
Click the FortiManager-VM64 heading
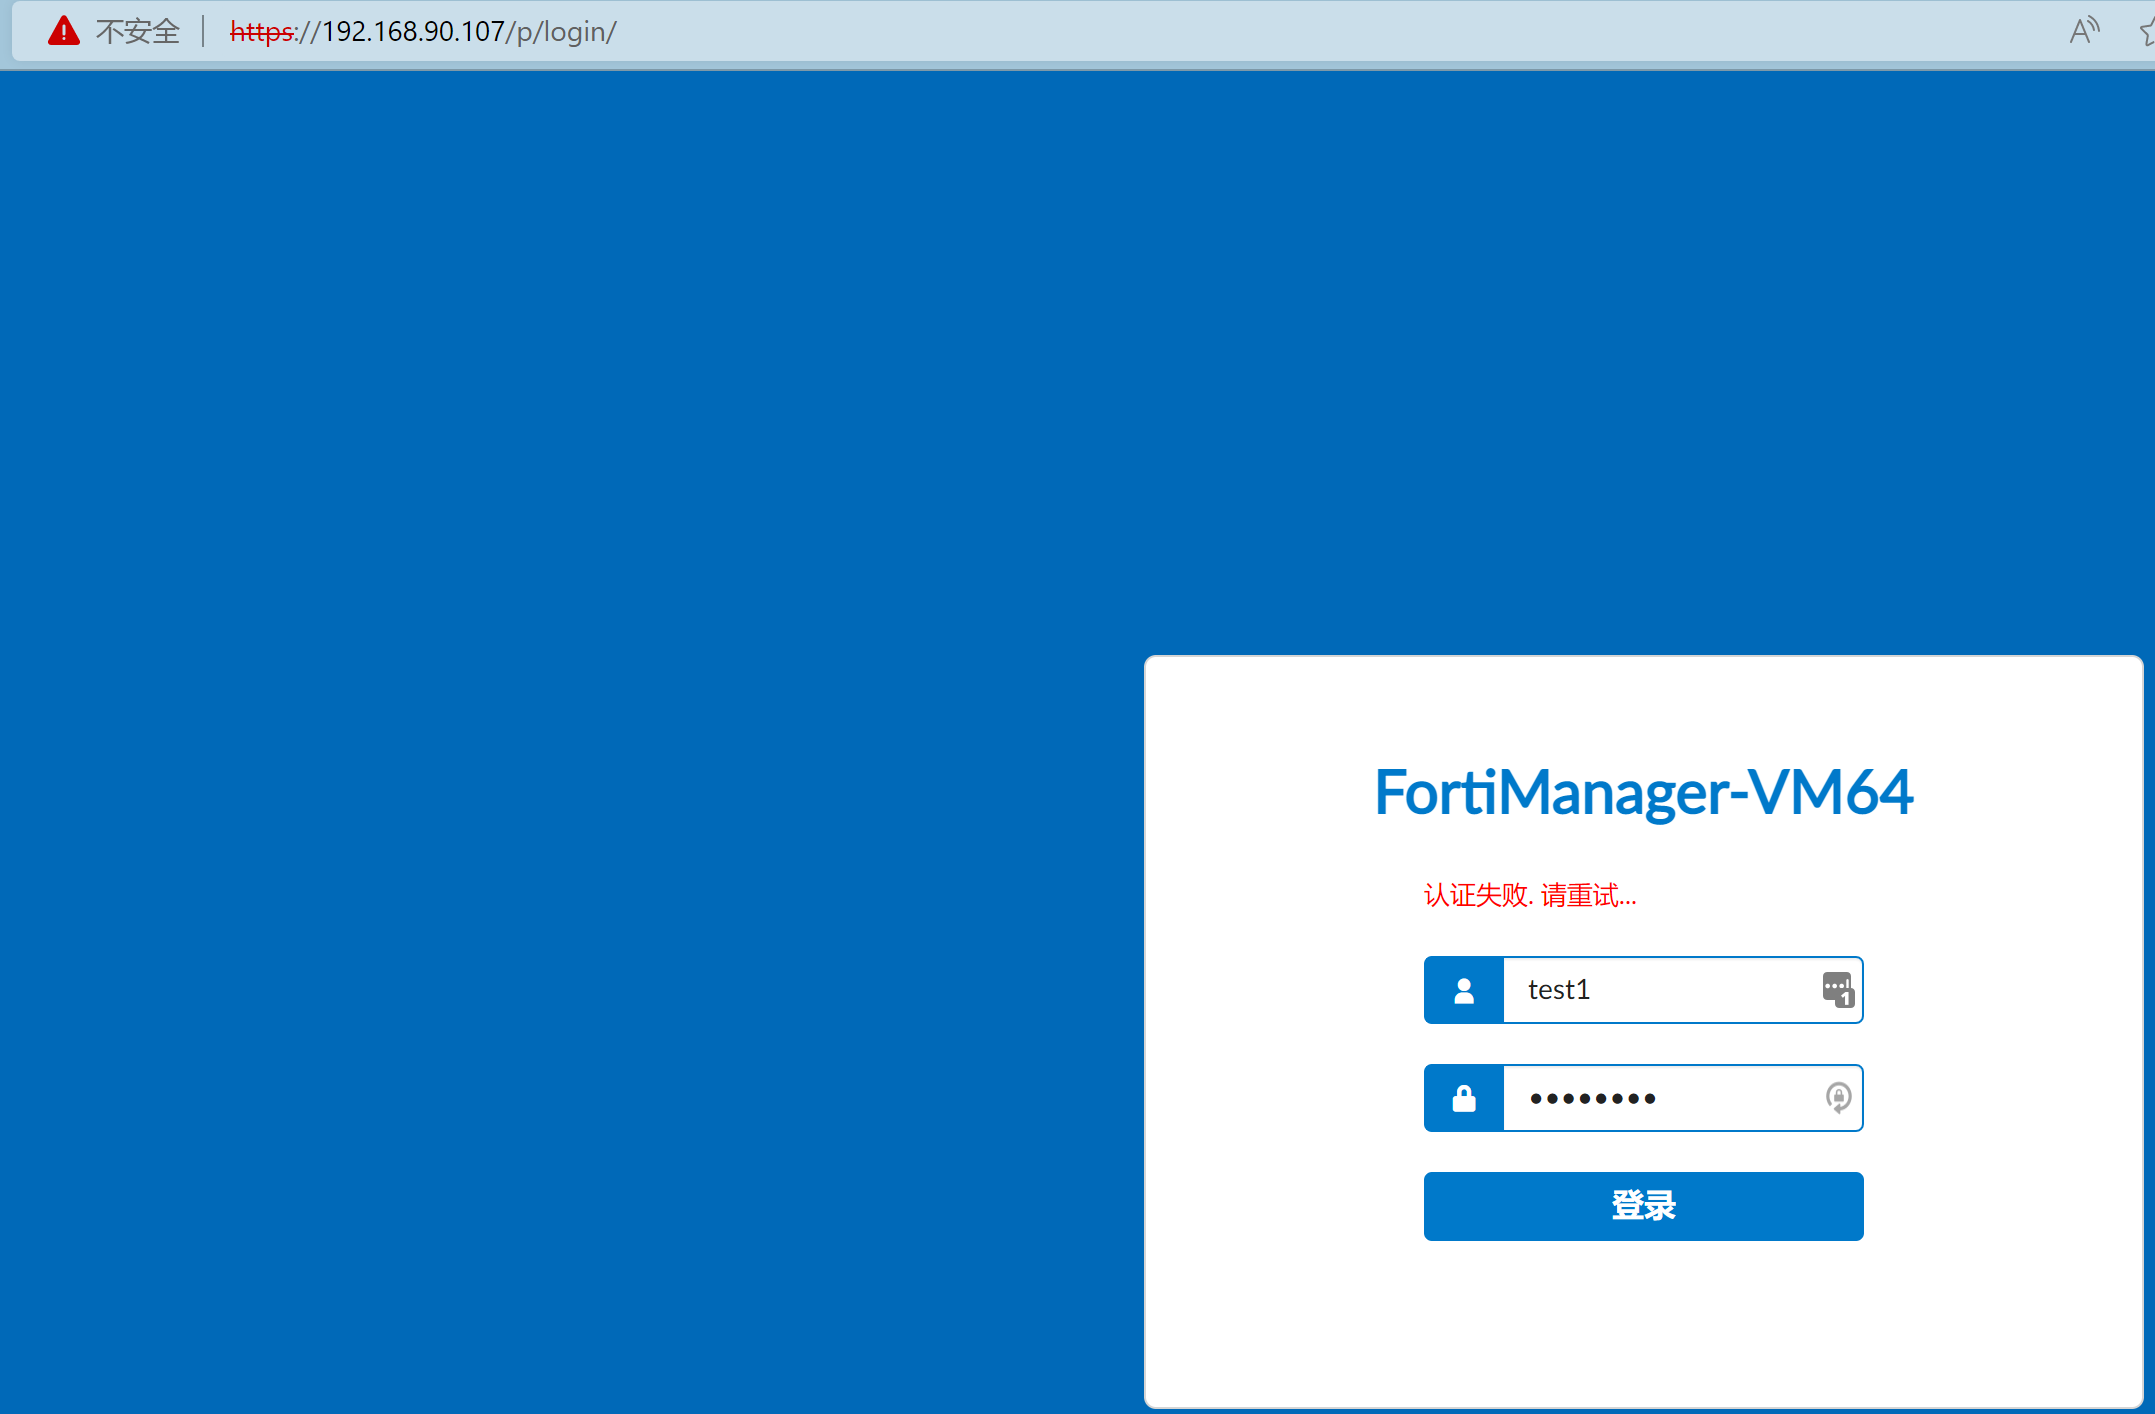point(1643,792)
